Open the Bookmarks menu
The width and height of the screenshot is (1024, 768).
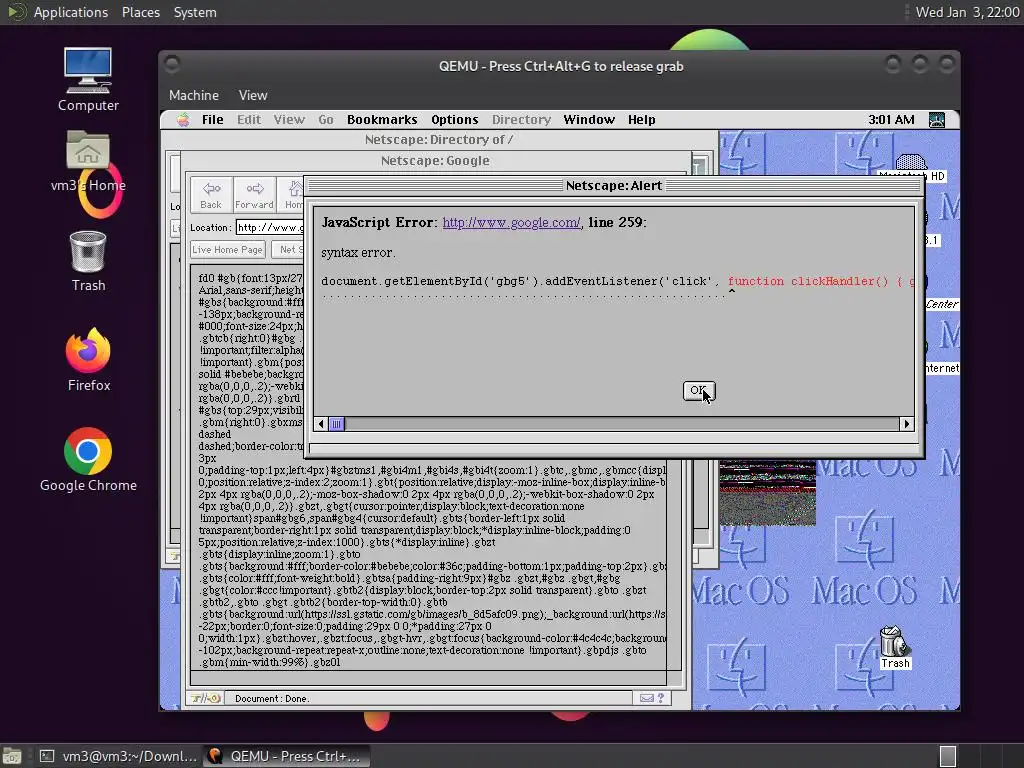(382, 120)
